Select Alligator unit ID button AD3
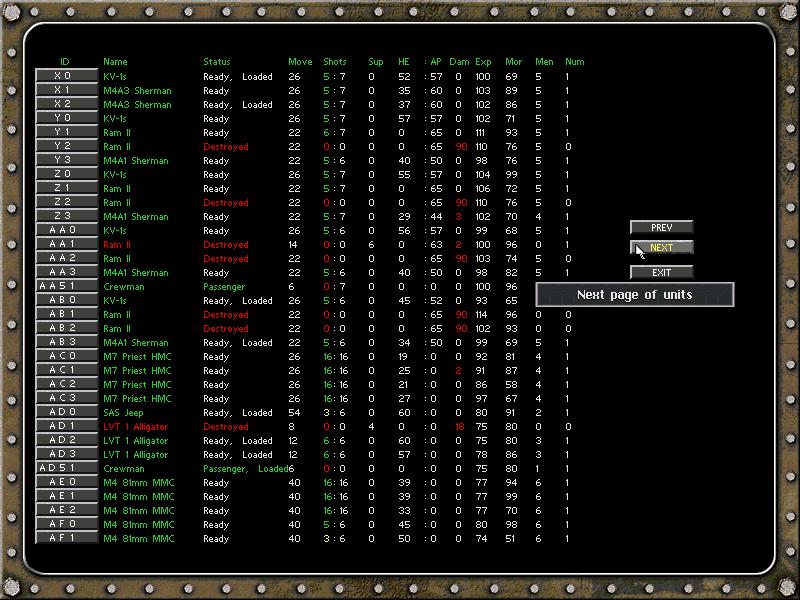The image size is (800, 600). (66, 455)
